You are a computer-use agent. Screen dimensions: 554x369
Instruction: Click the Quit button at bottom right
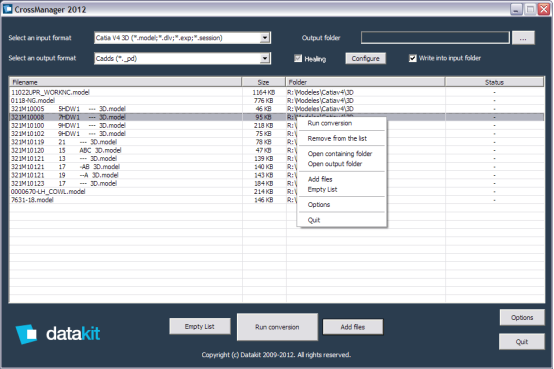522,341
